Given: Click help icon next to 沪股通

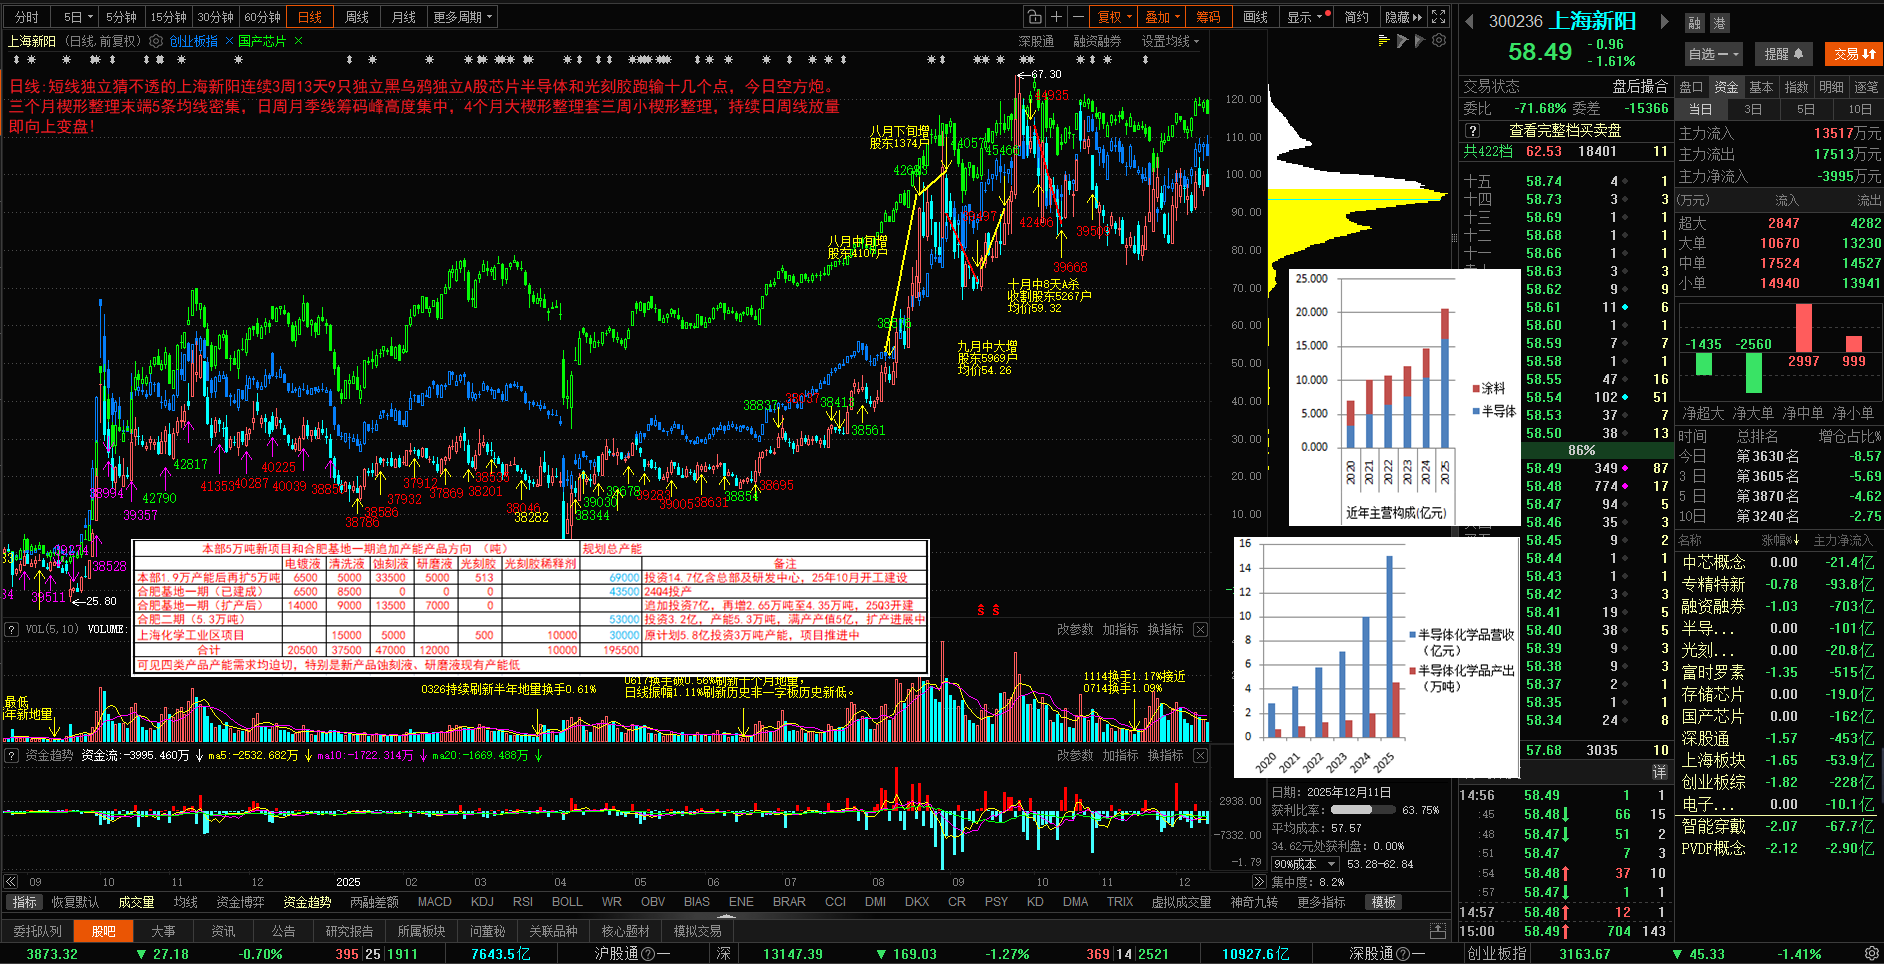Looking at the screenshot, I should (x=649, y=954).
